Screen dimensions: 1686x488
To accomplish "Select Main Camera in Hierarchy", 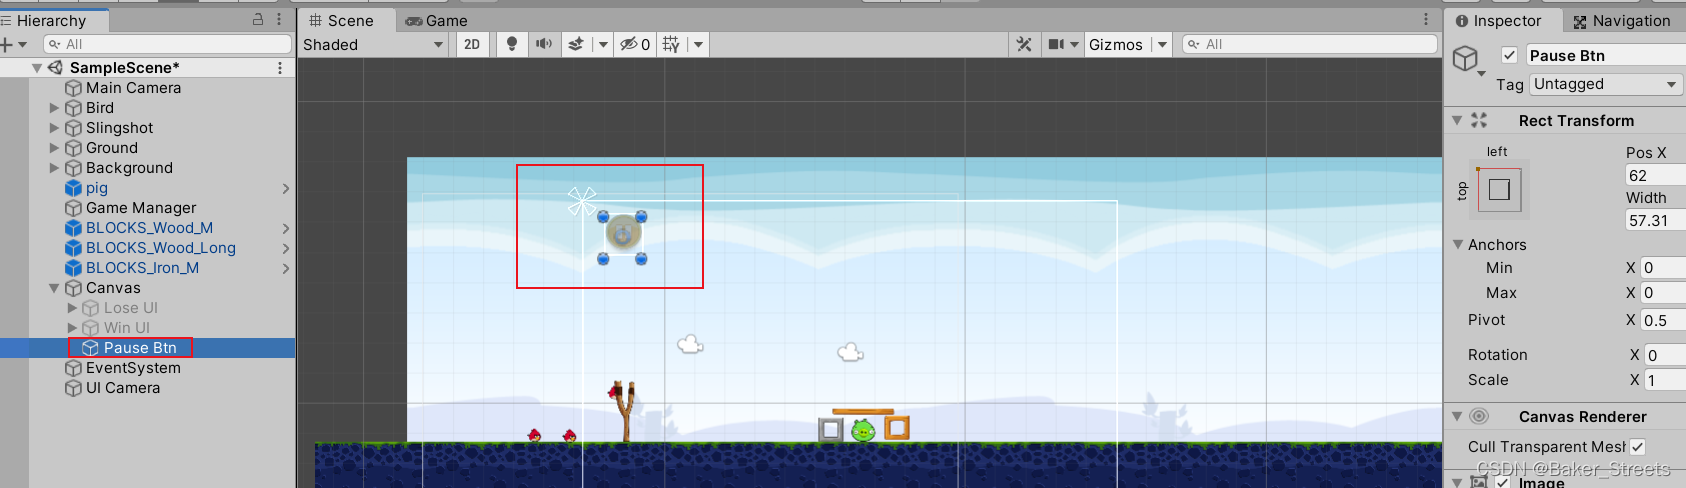I will [133, 88].
